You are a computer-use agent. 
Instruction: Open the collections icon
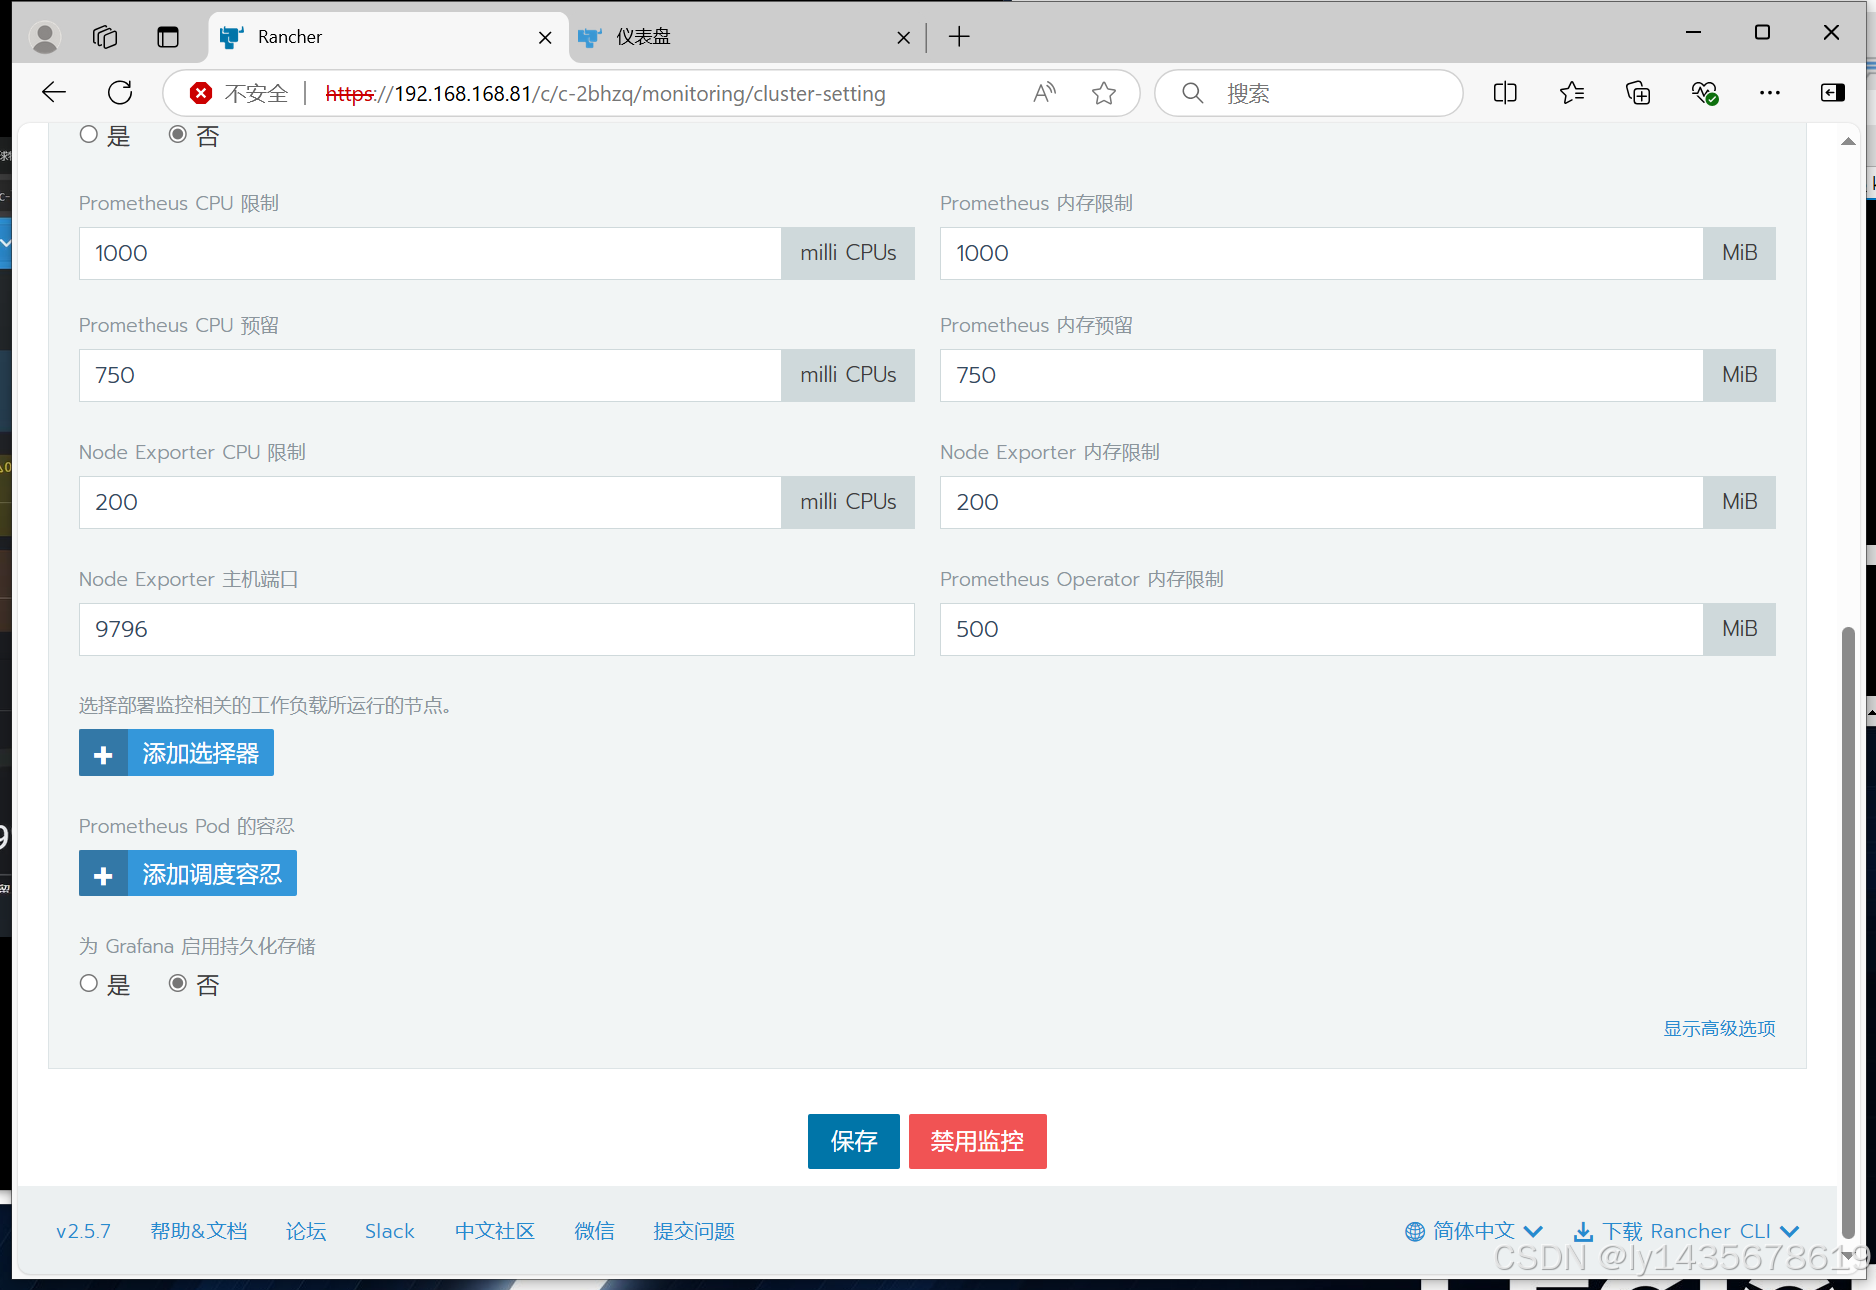point(1638,93)
